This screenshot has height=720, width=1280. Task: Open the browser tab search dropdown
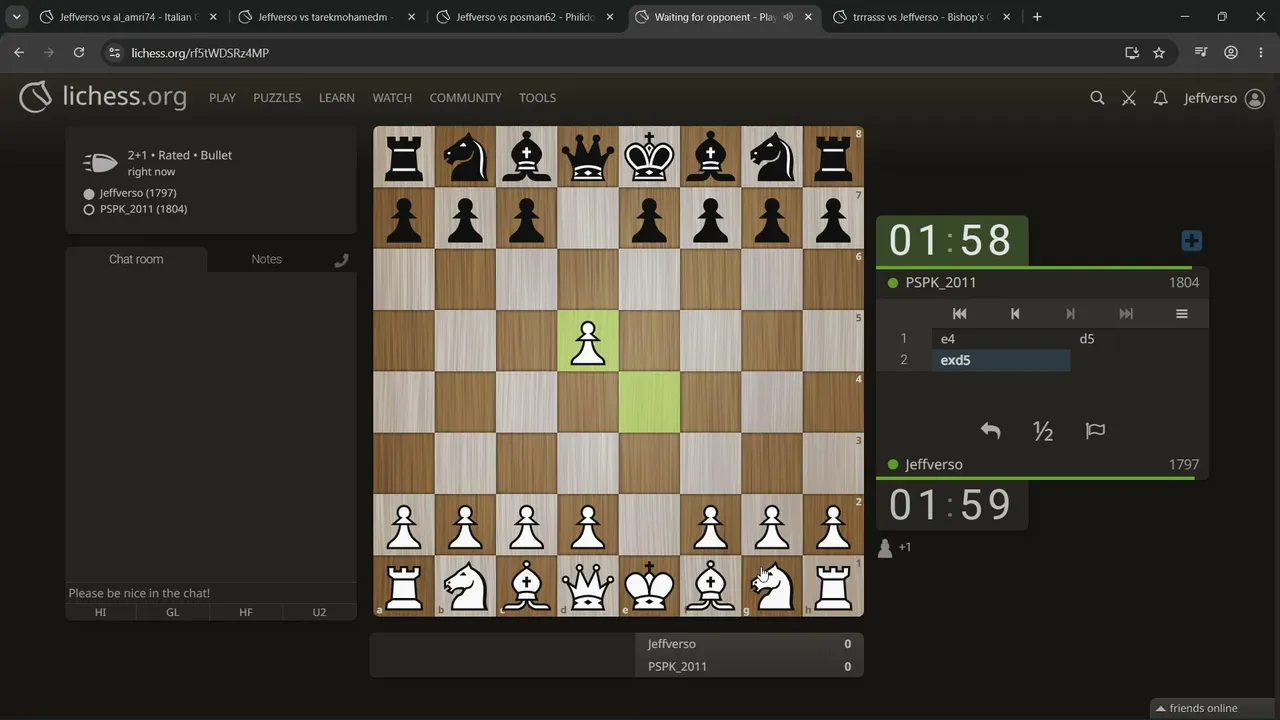point(17,17)
